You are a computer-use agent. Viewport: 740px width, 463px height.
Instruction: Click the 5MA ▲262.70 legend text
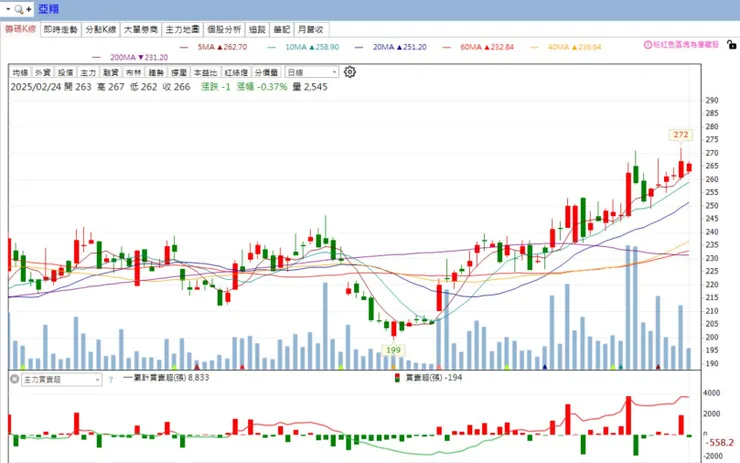222,47
